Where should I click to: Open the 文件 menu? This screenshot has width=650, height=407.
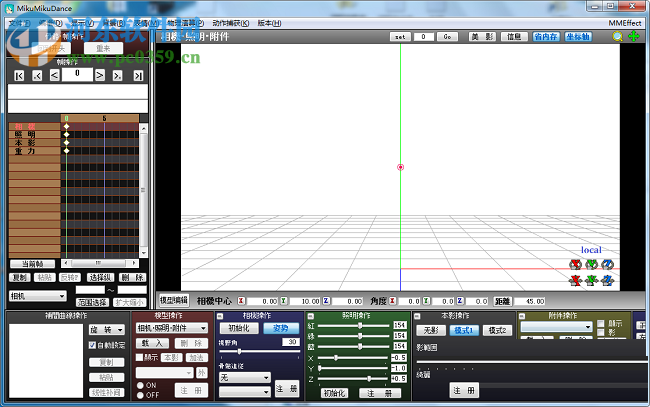(19, 23)
